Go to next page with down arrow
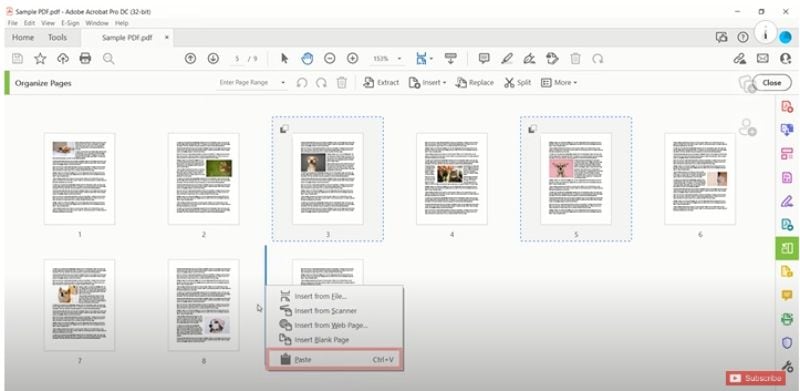 [x=213, y=59]
